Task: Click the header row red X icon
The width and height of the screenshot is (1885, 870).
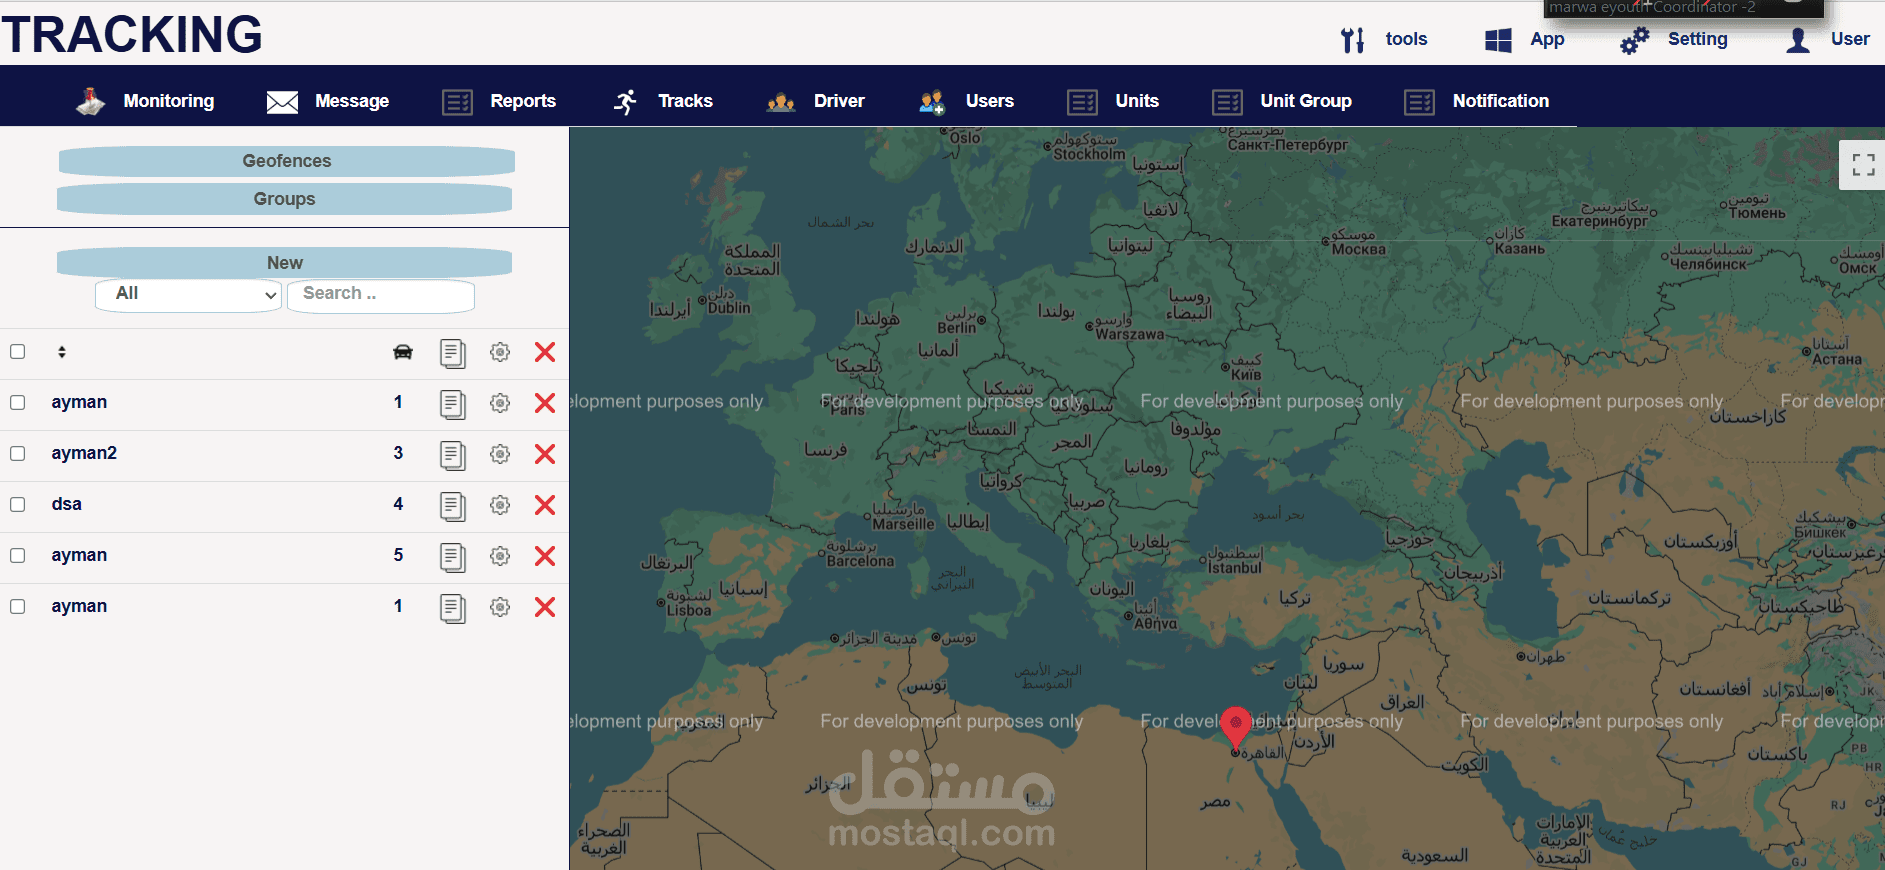Action: 545,352
